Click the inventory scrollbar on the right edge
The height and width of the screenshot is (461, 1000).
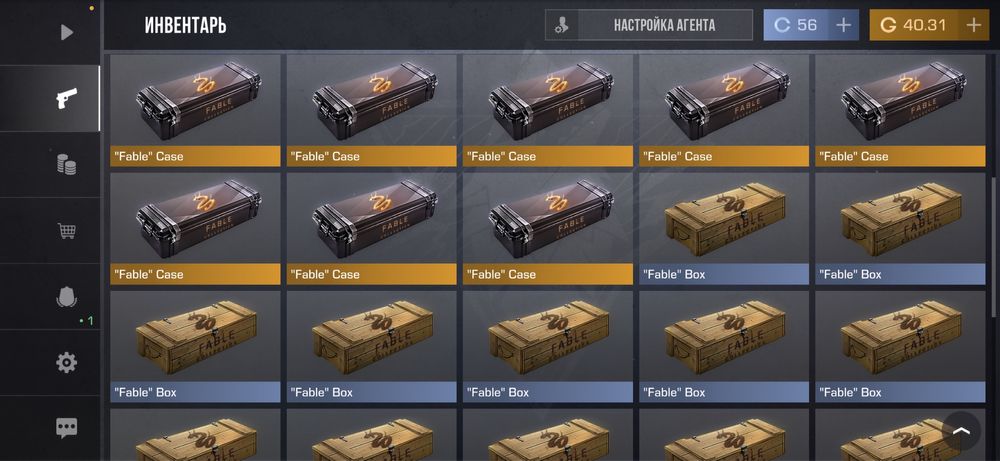coord(994,185)
